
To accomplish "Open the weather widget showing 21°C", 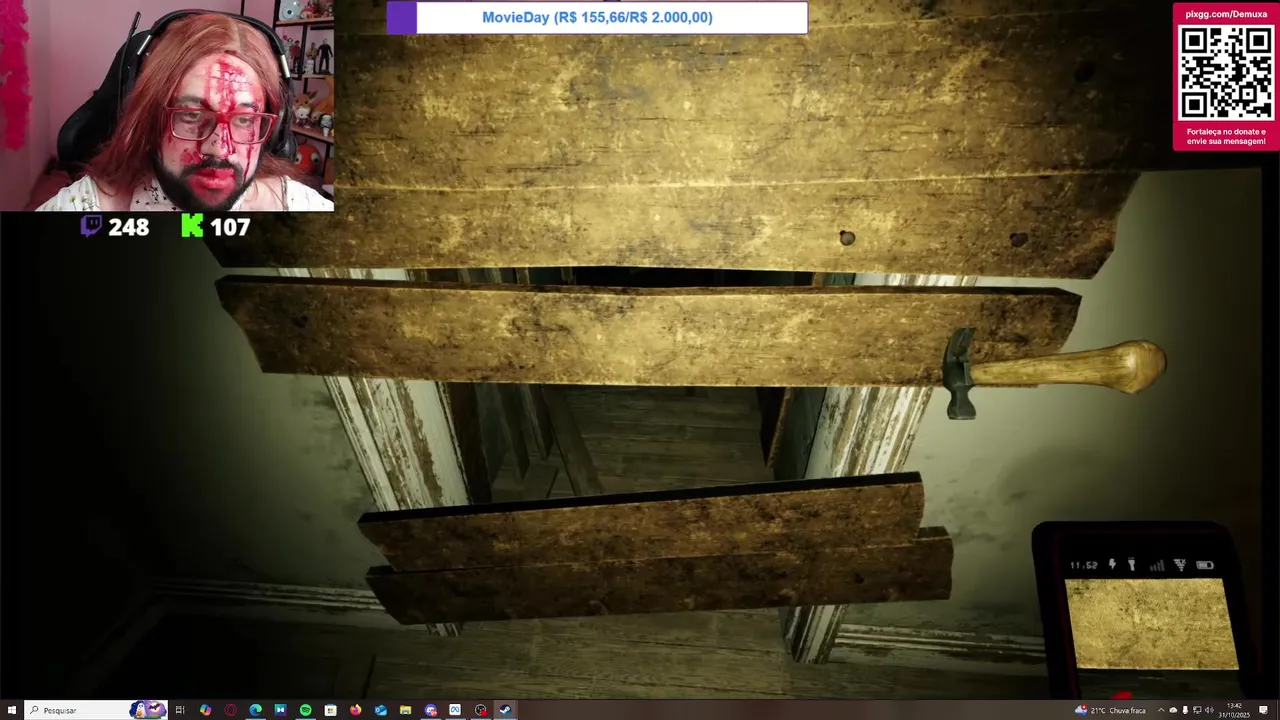I will tap(1110, 710).
